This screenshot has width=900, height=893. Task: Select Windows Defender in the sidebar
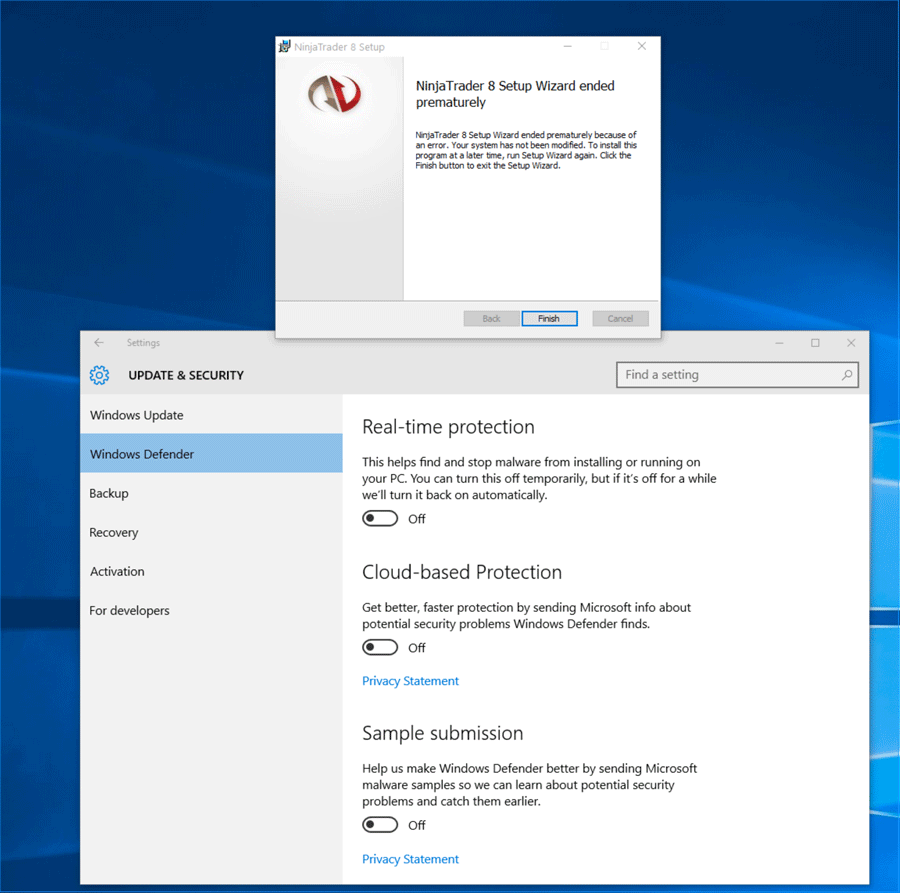(211, 454)
